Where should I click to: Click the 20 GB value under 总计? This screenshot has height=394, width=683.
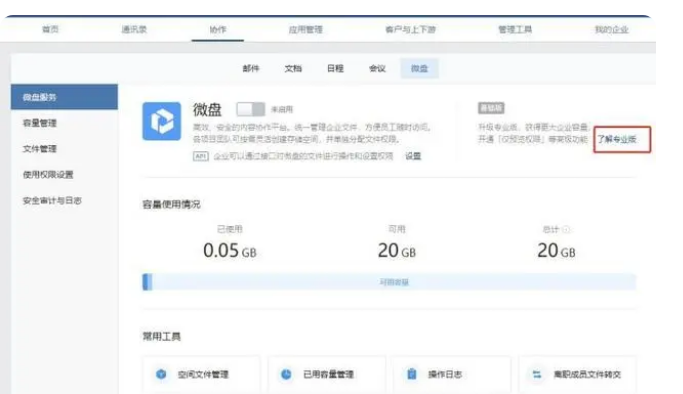click(556, 250)
